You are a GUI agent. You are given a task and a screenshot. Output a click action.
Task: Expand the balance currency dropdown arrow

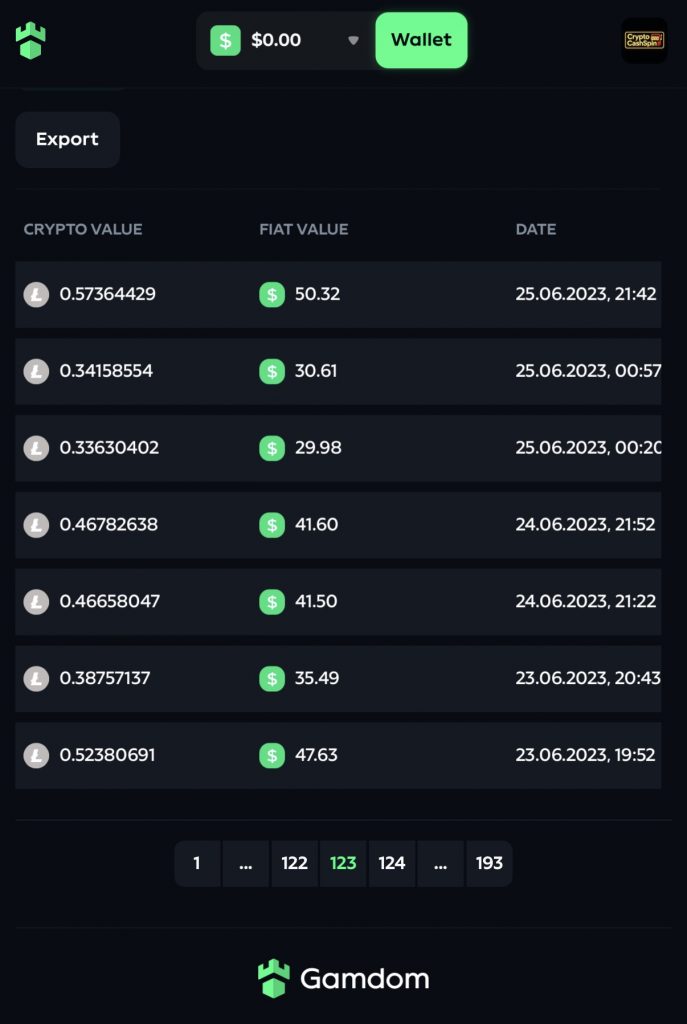[x=353, y=40]
